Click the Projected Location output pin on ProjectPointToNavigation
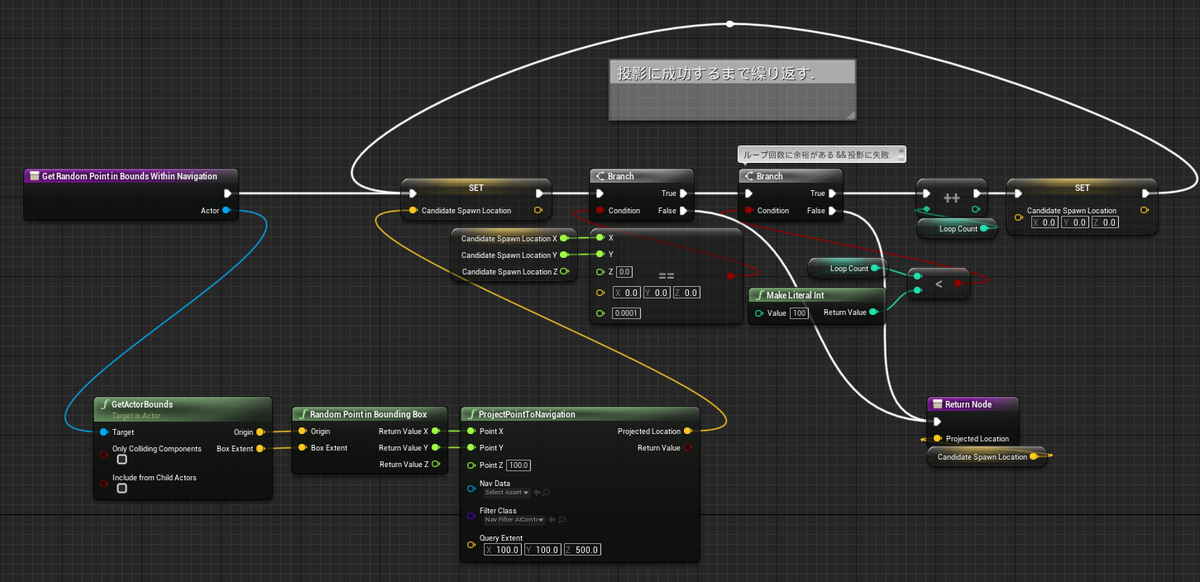Screen dimensions: 1200x582 [687, 432]
